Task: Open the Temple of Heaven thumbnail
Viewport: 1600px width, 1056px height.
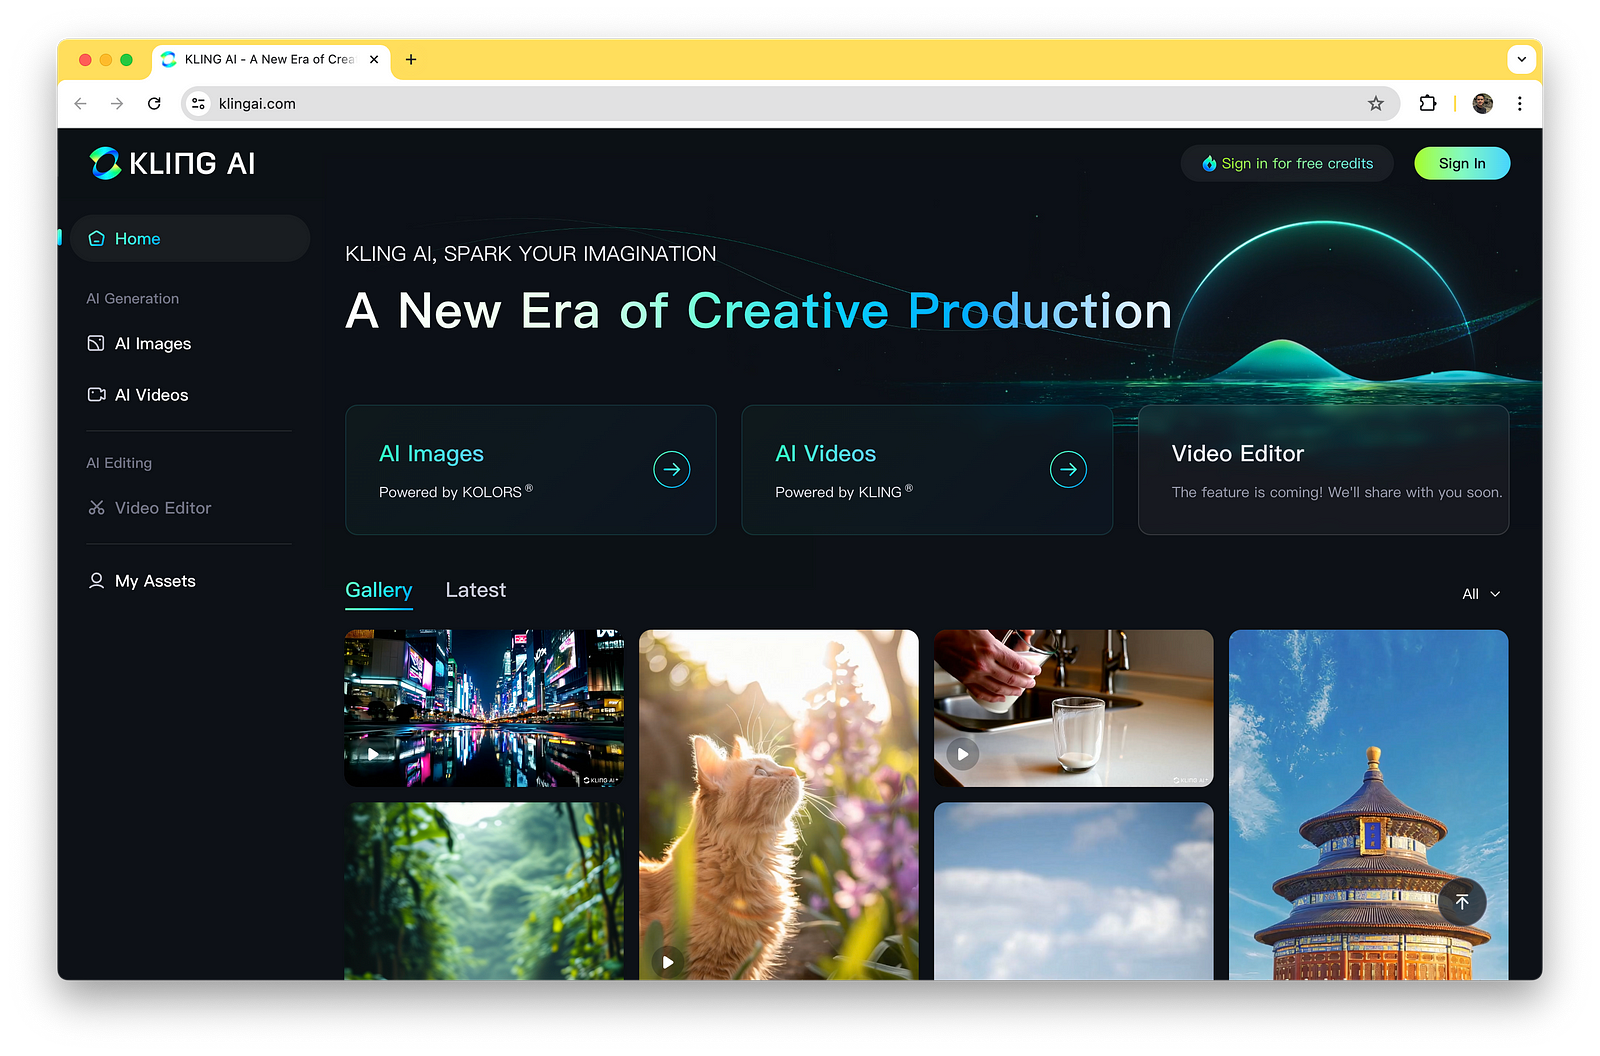Action: point(1368,805)
